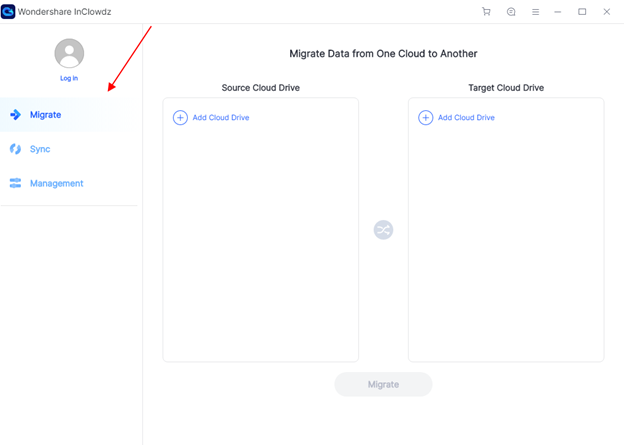
Task: Click the Wondershare InClowdz app logo
Action: pos(8,12)
